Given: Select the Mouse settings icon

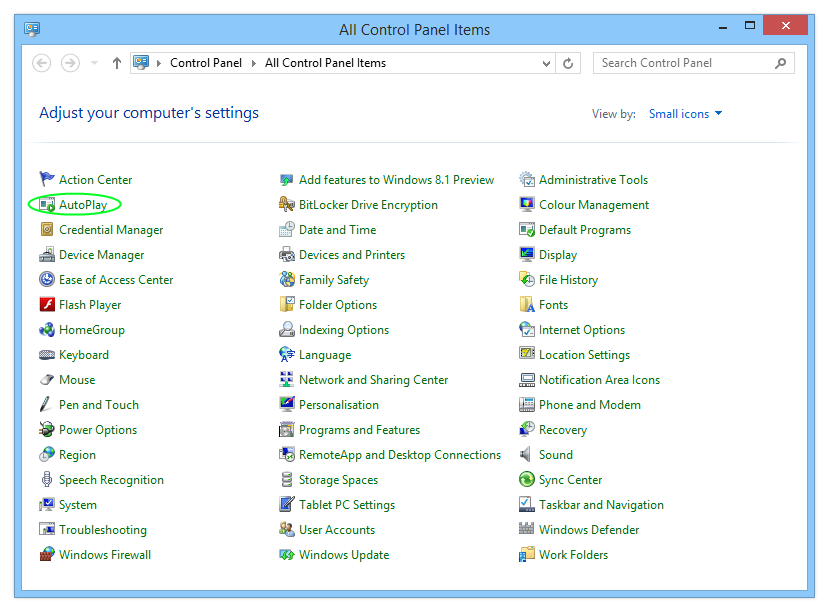Looking at the screenshot, I should point(47,379).
